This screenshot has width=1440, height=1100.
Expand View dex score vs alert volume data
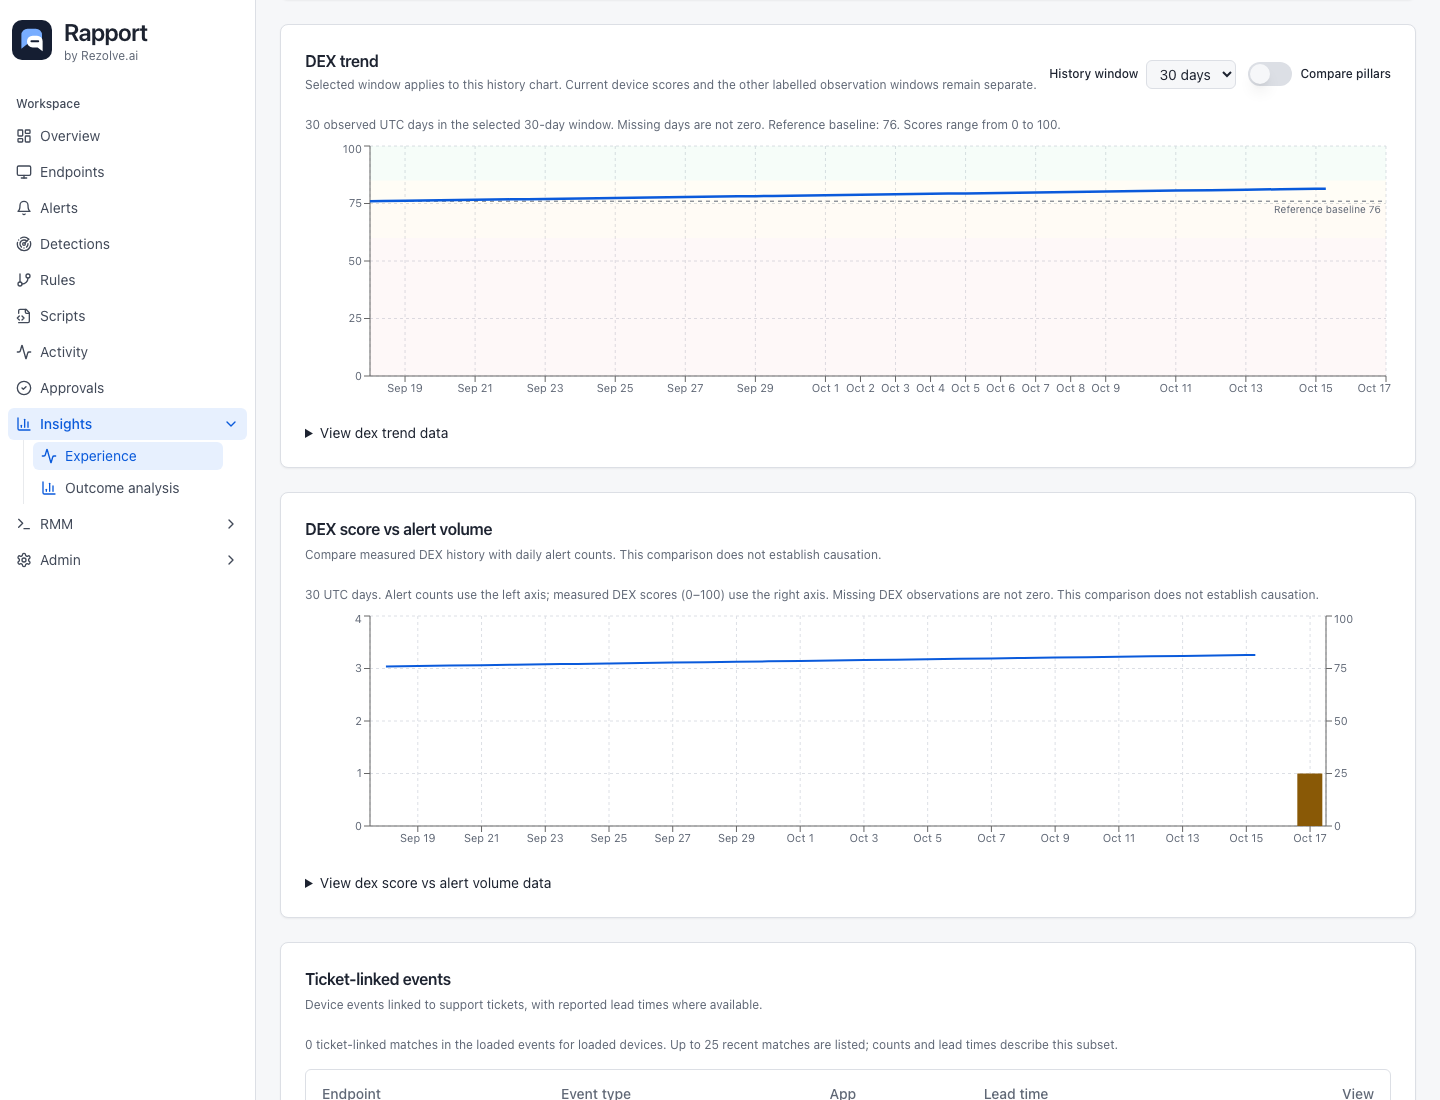428,883
